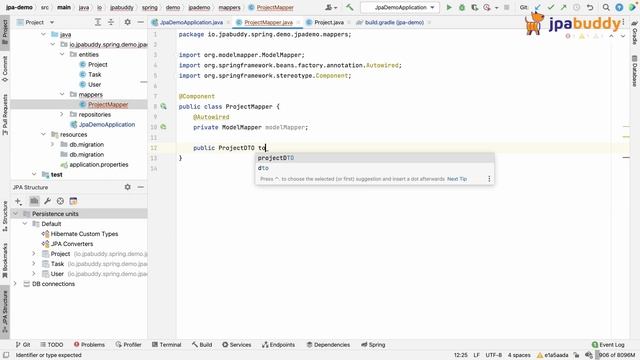Open JPA Structure gear settings
640x360 pixels.
coord(128,187)
